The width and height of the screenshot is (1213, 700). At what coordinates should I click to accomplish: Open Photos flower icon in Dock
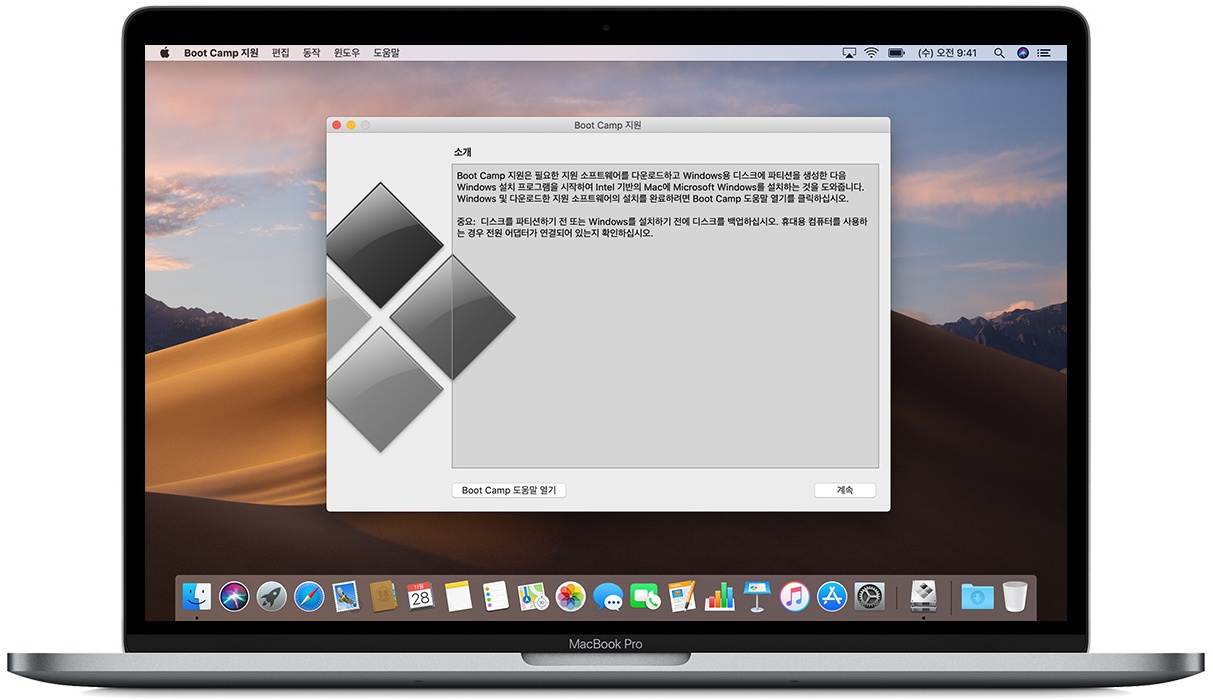coord(571,597)
